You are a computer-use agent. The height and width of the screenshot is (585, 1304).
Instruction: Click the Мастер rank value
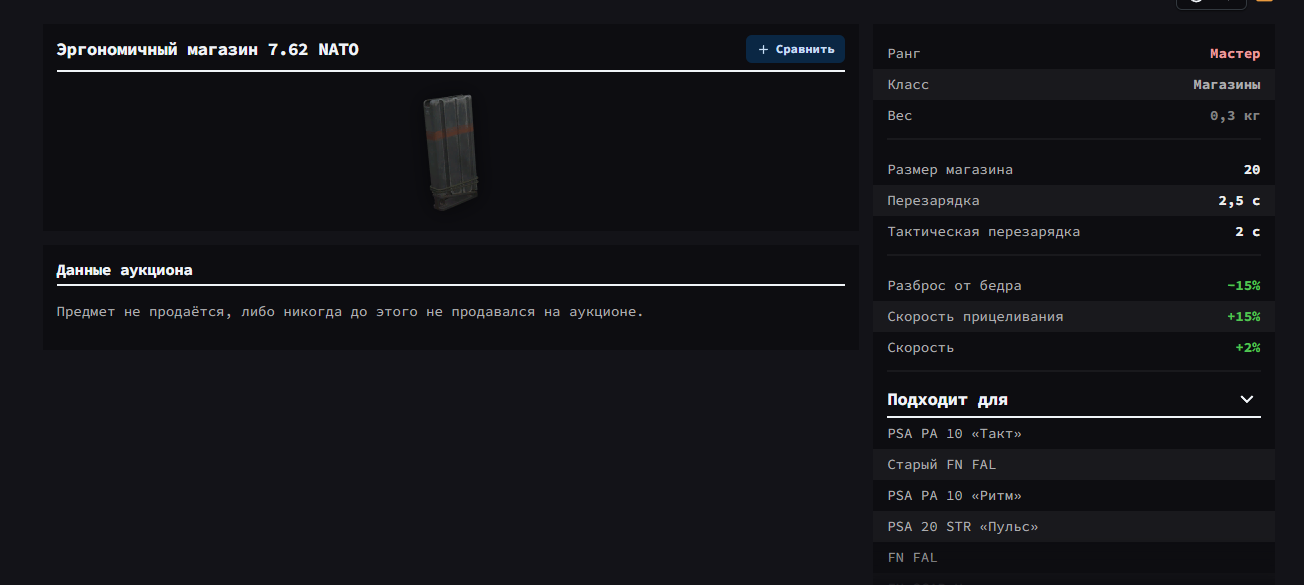tap(1234, 54)
